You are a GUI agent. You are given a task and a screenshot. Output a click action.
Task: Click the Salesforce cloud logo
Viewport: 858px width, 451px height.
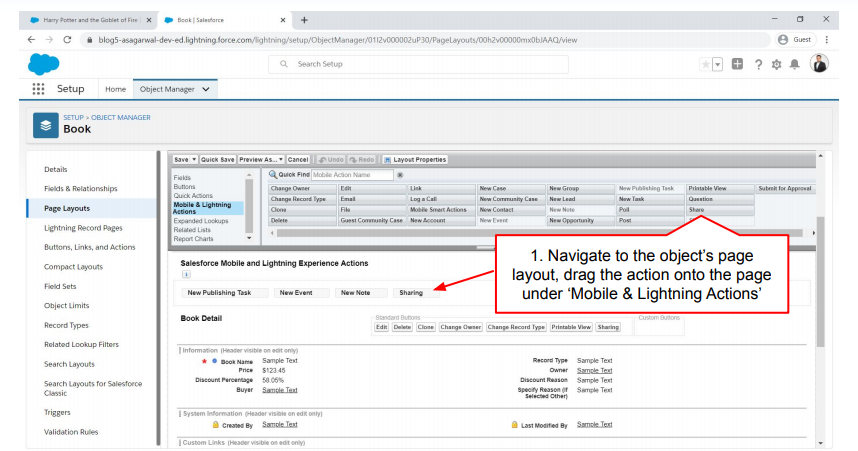point(43,64)
